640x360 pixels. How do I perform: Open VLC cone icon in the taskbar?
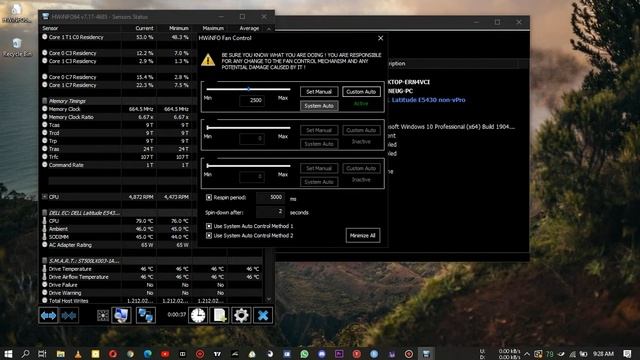pos(78,354)
